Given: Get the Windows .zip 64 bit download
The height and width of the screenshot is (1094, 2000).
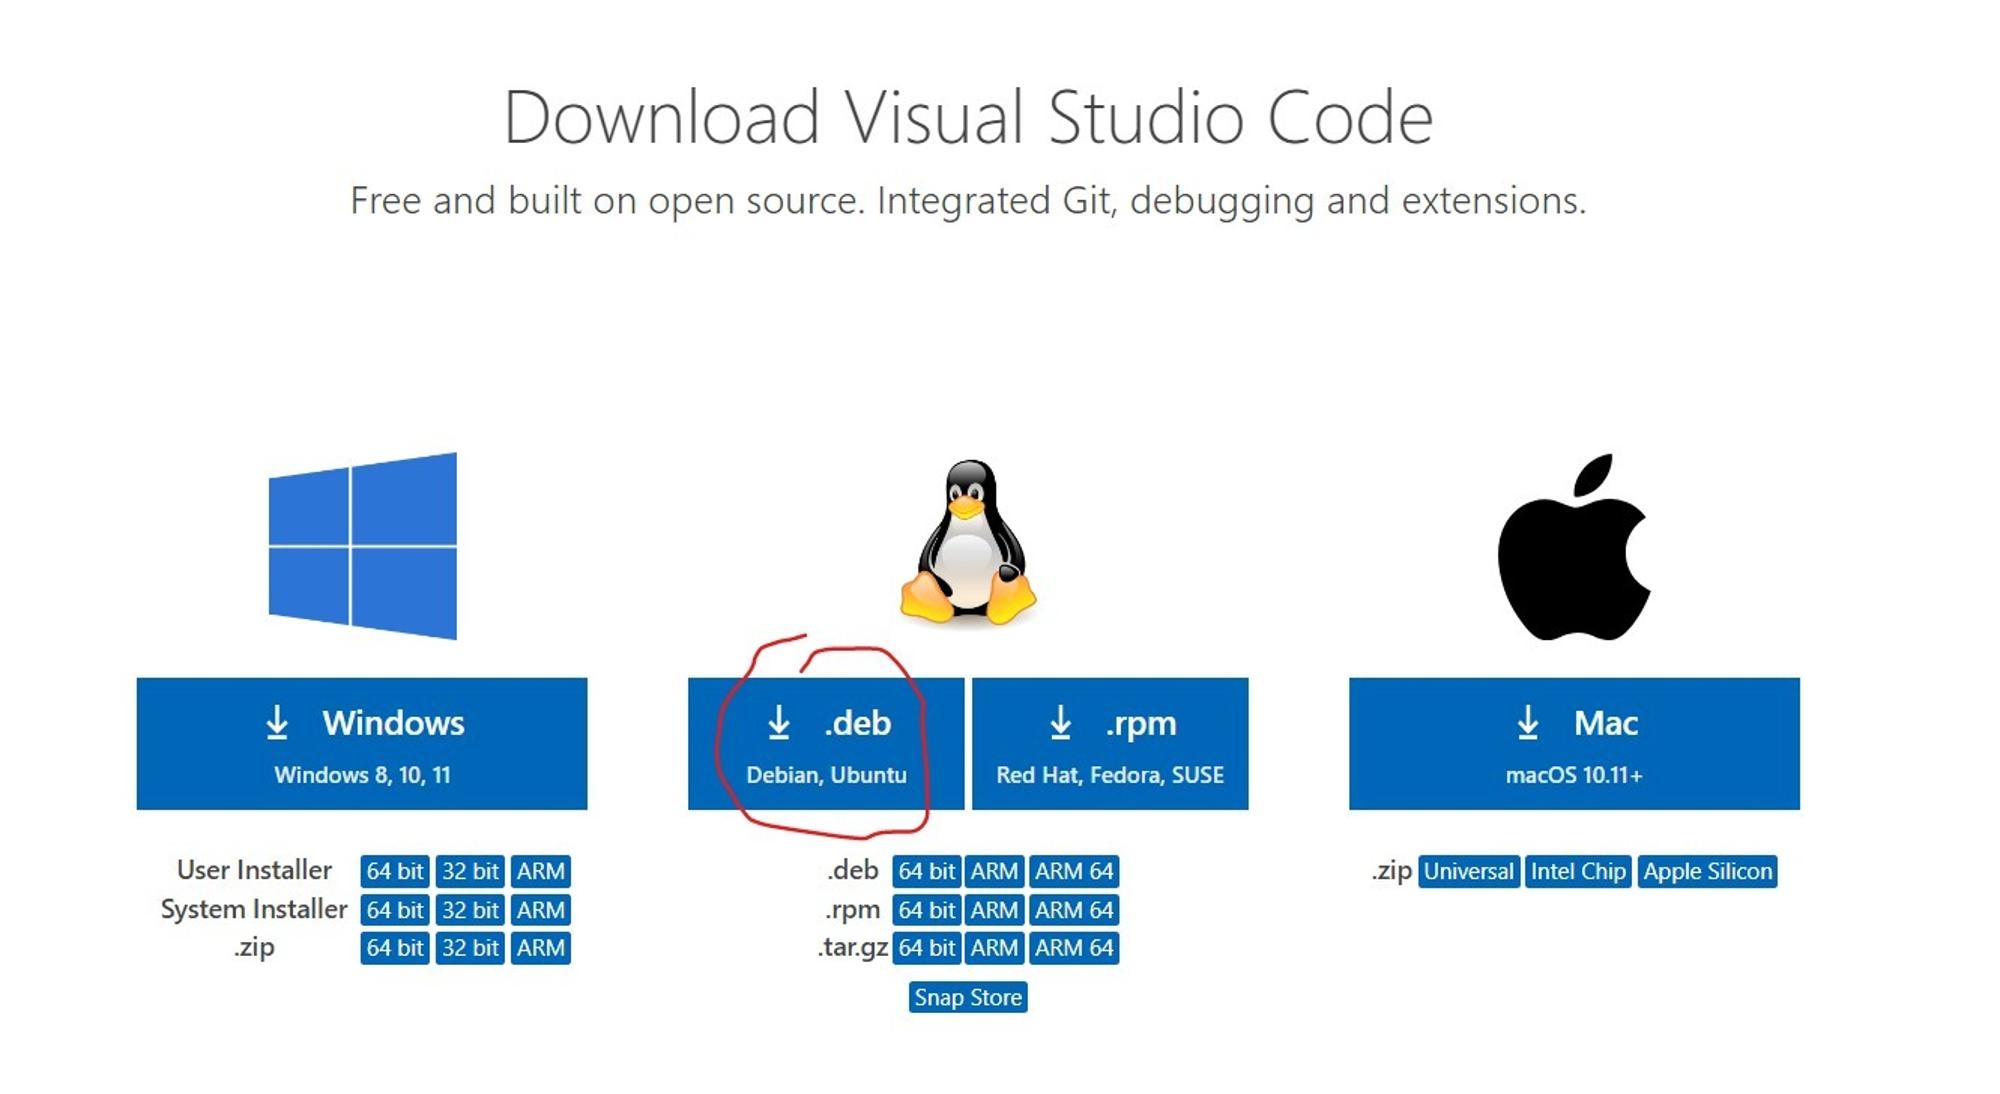Looking at the screenshot, I should pos(395,948).
